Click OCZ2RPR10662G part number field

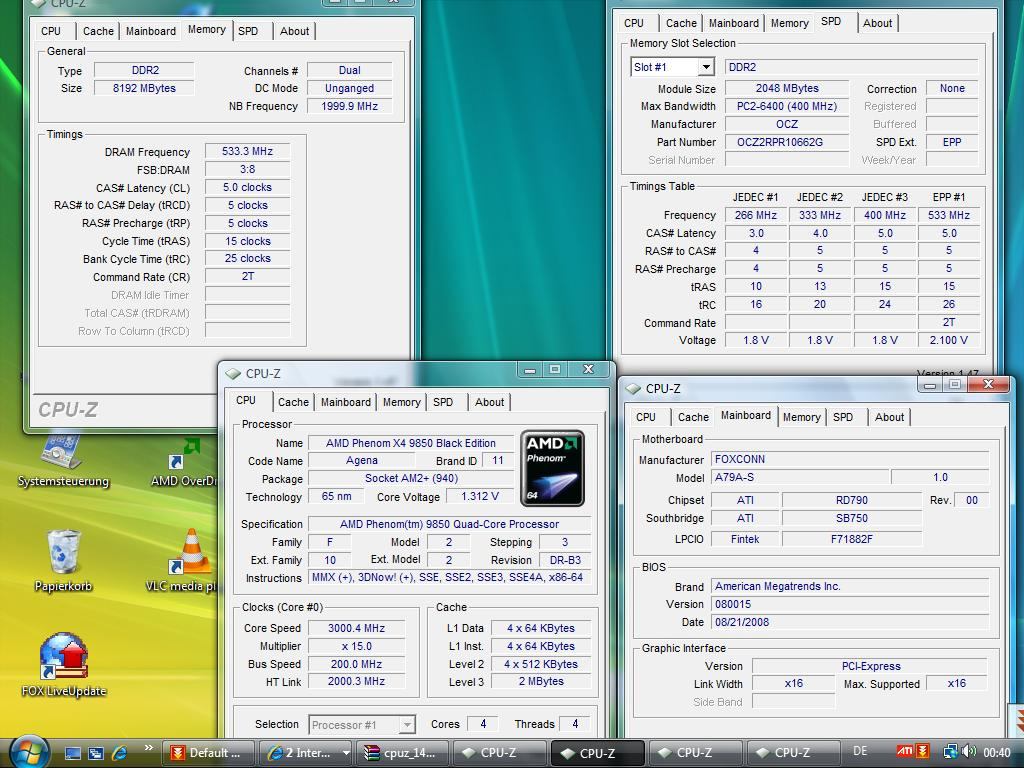coord(786,142)
